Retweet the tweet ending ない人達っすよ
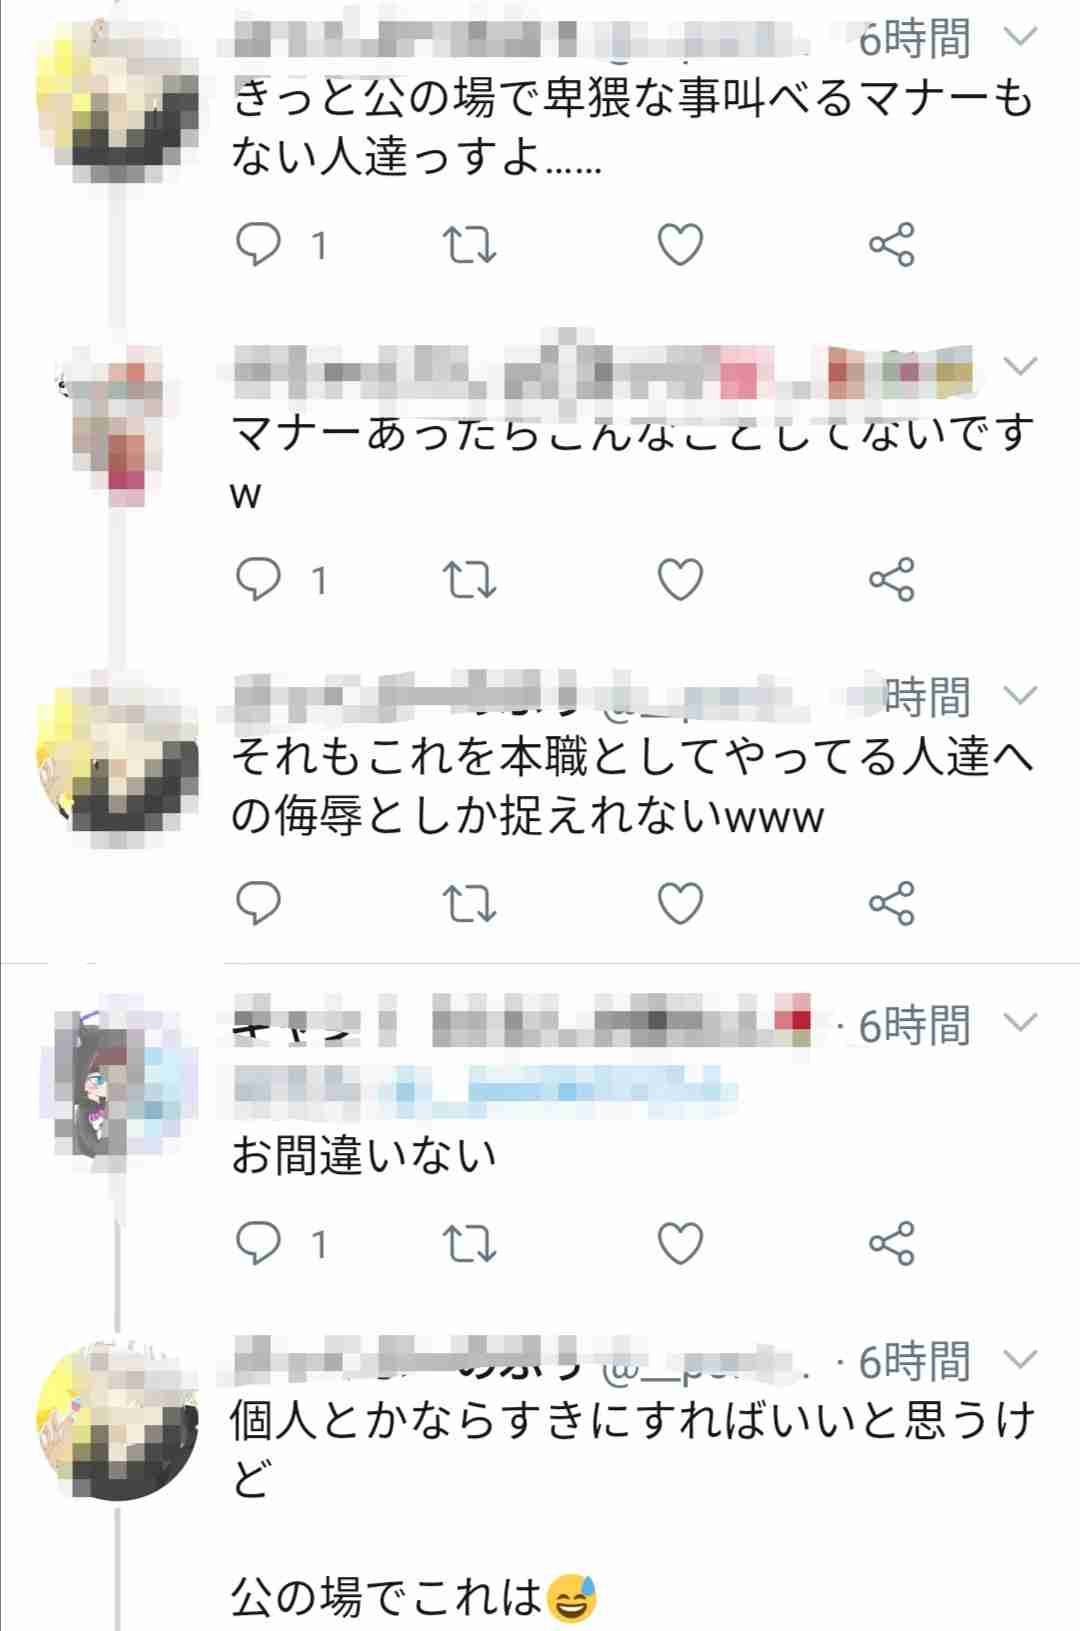Screen dimensions: 1080x1631 pos(469,245)
